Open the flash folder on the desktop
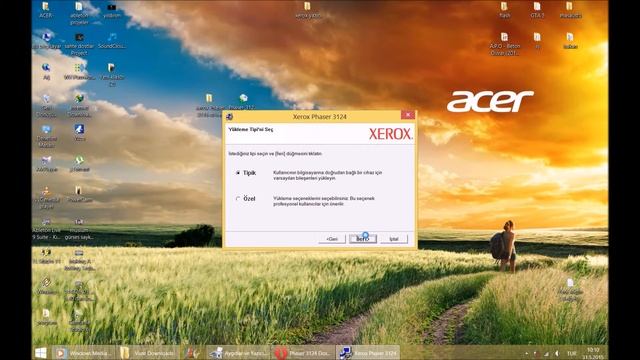The image size is (640, 360). (504, 10)
